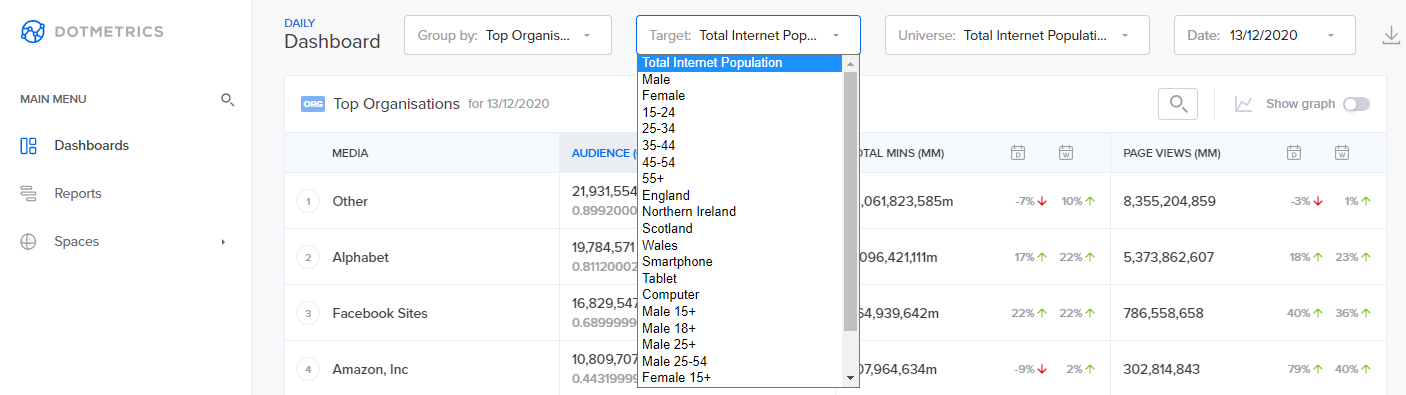This screenshot has height=395, width=1406.
Task: Click the daily change icon in Total Mins column
Action: (1018, 153)
